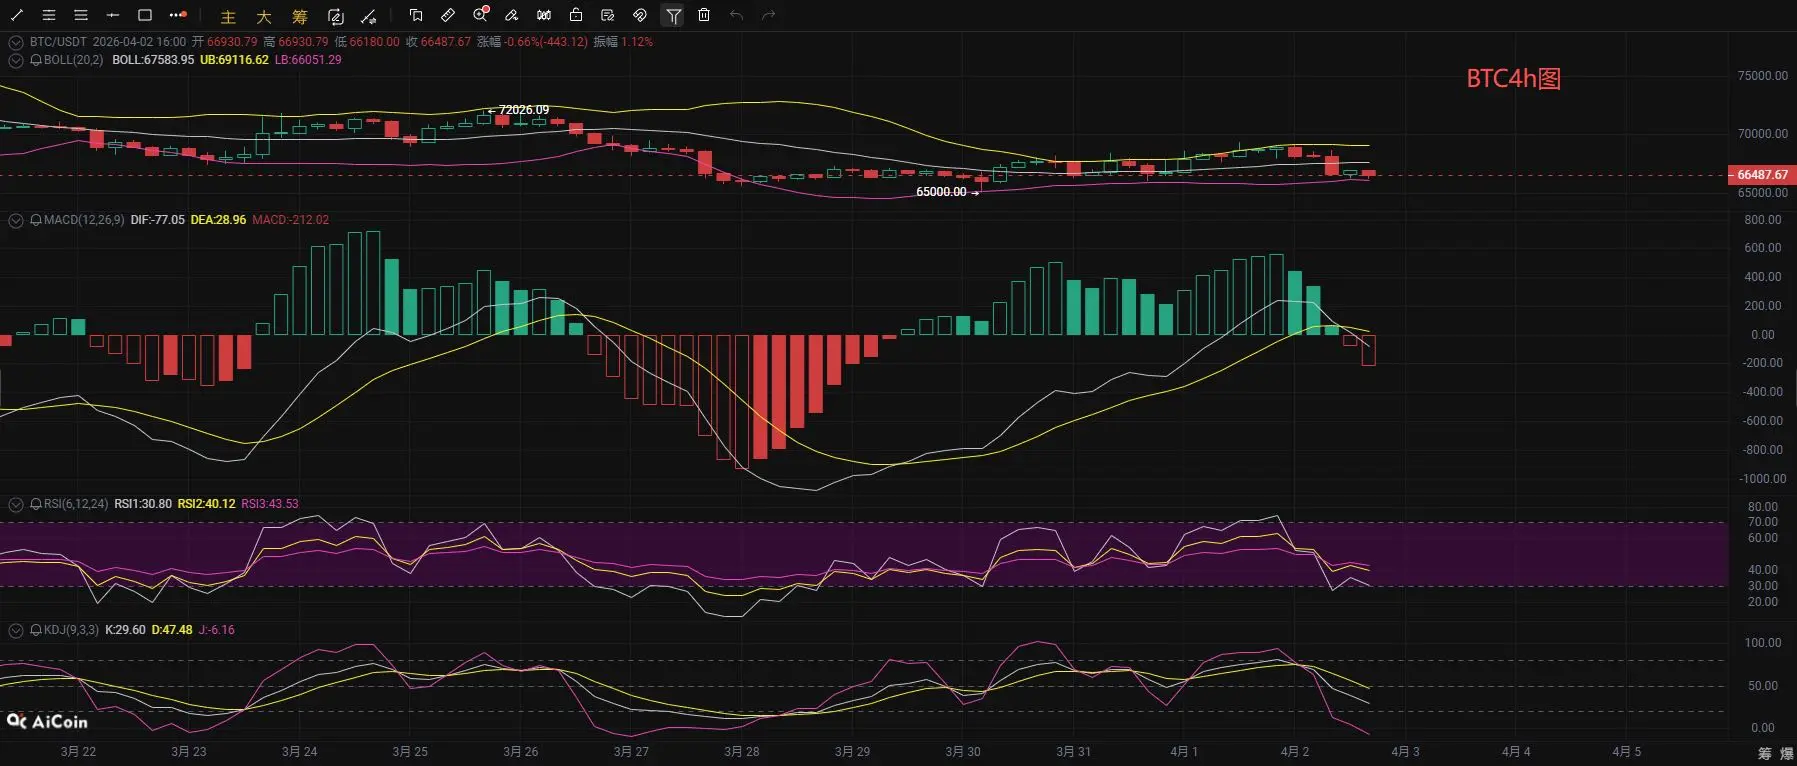Click the LB:66051.29 lower band value
This screenshot has width=1797, height=766.
[x=308, y=60]
